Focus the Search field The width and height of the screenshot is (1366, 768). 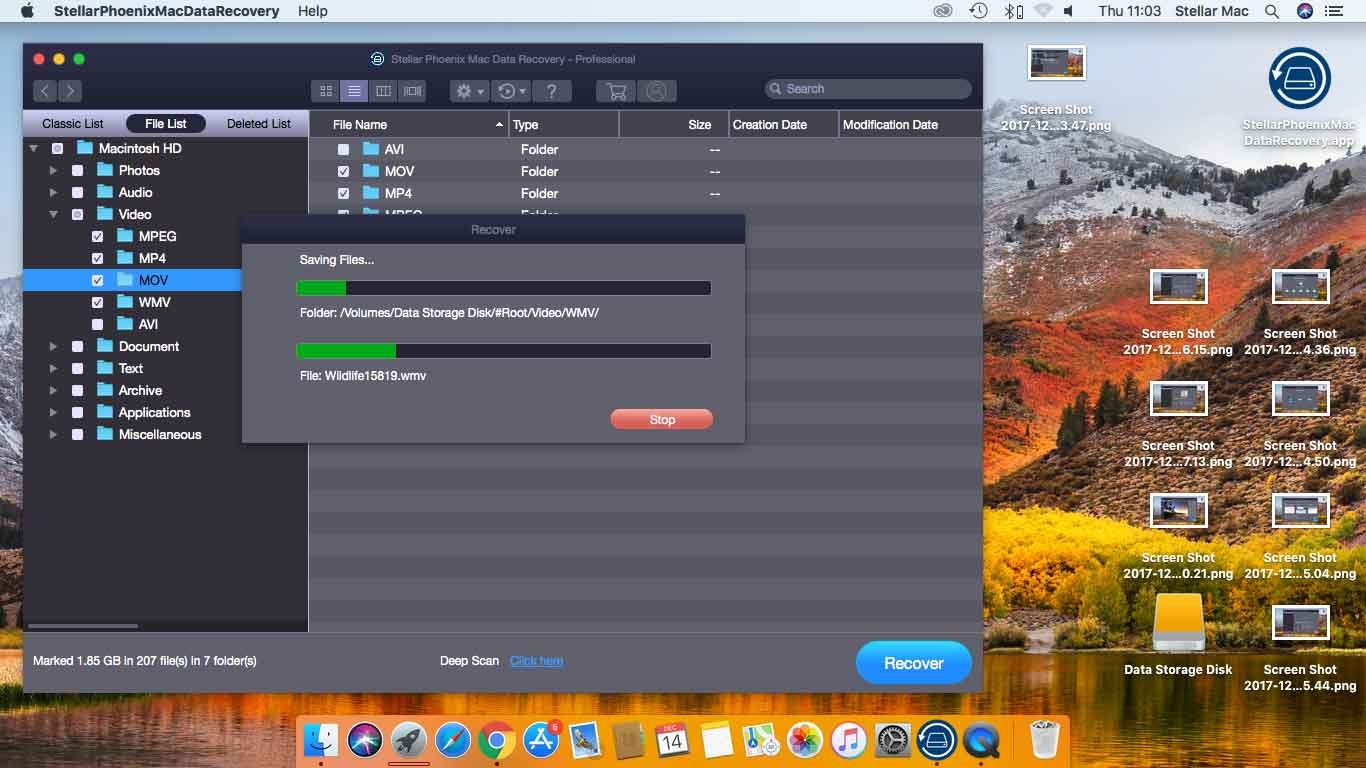point(868,89)
